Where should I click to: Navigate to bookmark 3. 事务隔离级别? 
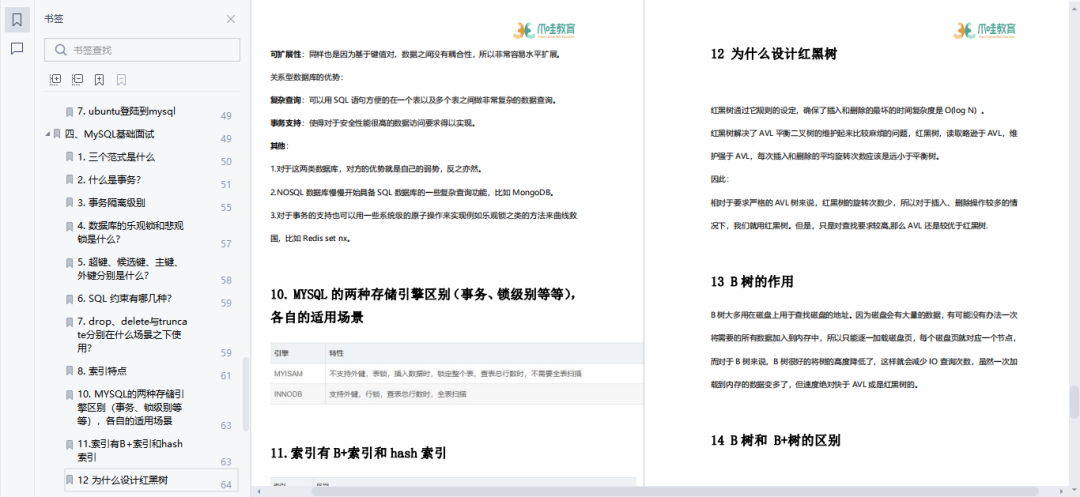click(112, 202)
